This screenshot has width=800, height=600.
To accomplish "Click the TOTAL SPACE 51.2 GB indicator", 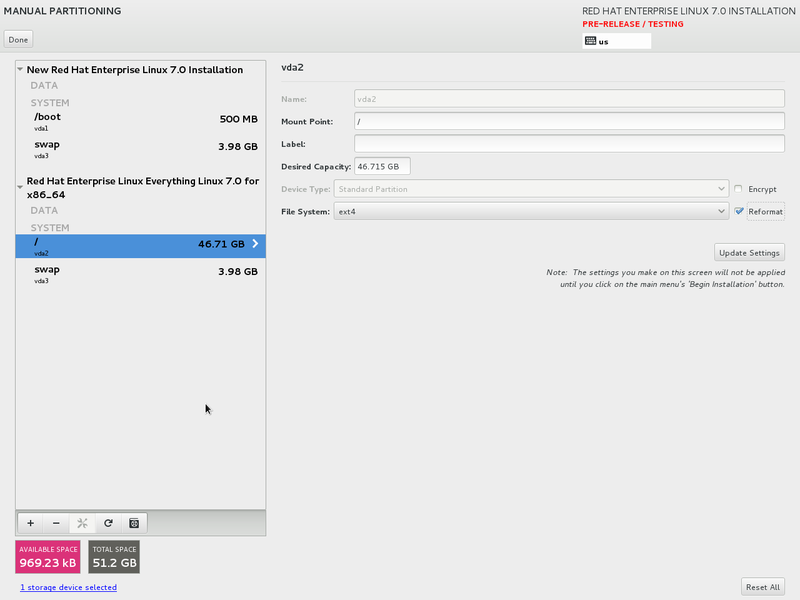I will pyautogui.click(x=114, y=557).
